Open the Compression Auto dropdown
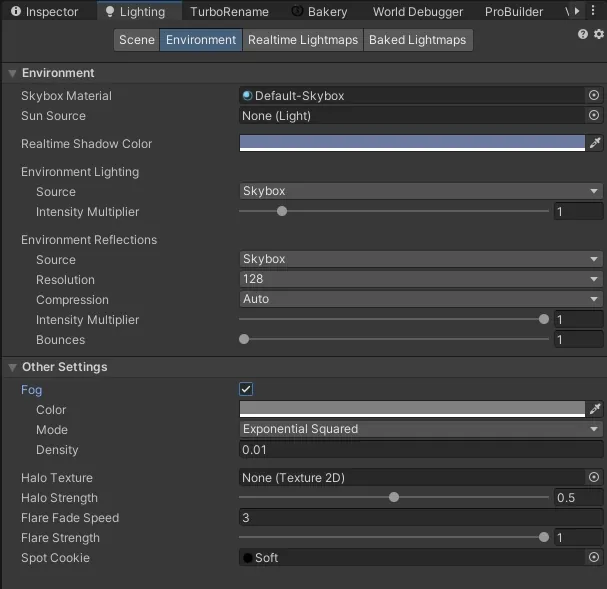This screenshot has width=607, height=589. pyautogui.click(x=421, y=299)
